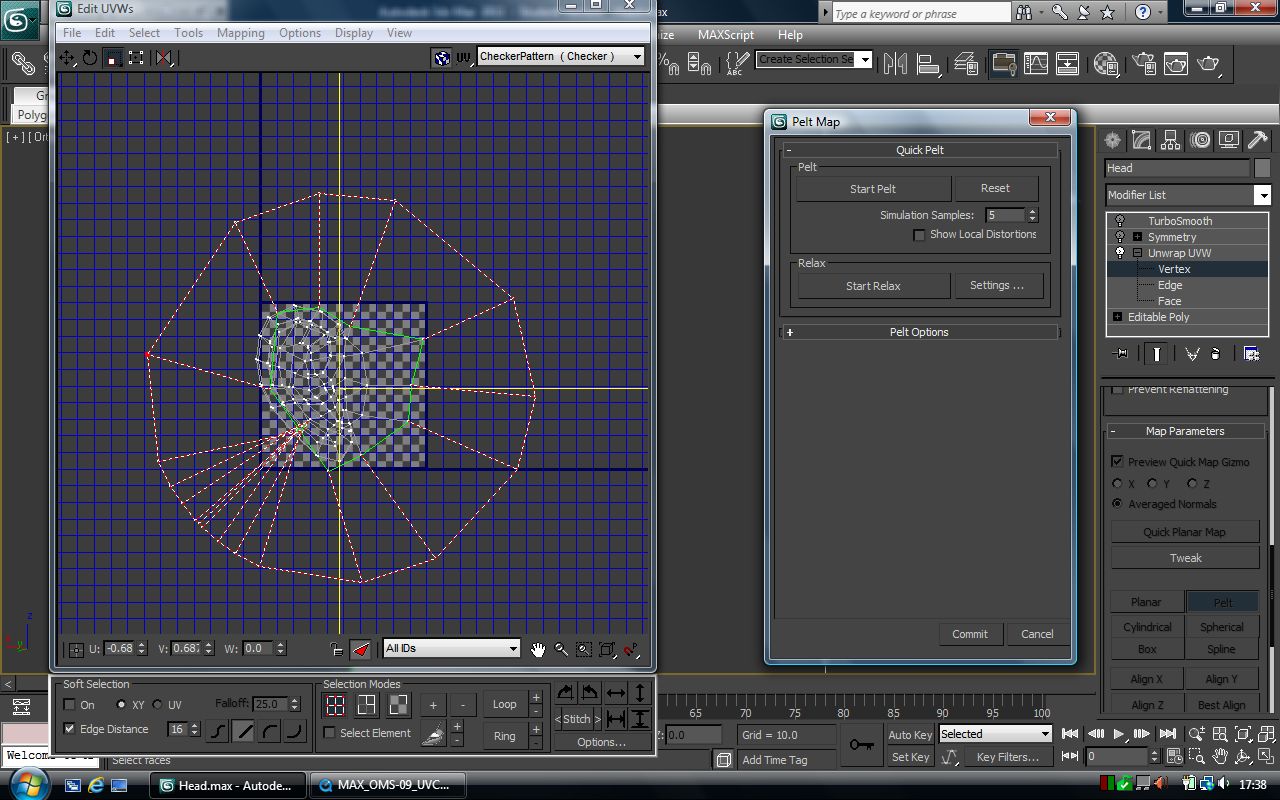Pin the modifier stack
The height and width of the screenshot is (800, 1280).
(1120, 353)
